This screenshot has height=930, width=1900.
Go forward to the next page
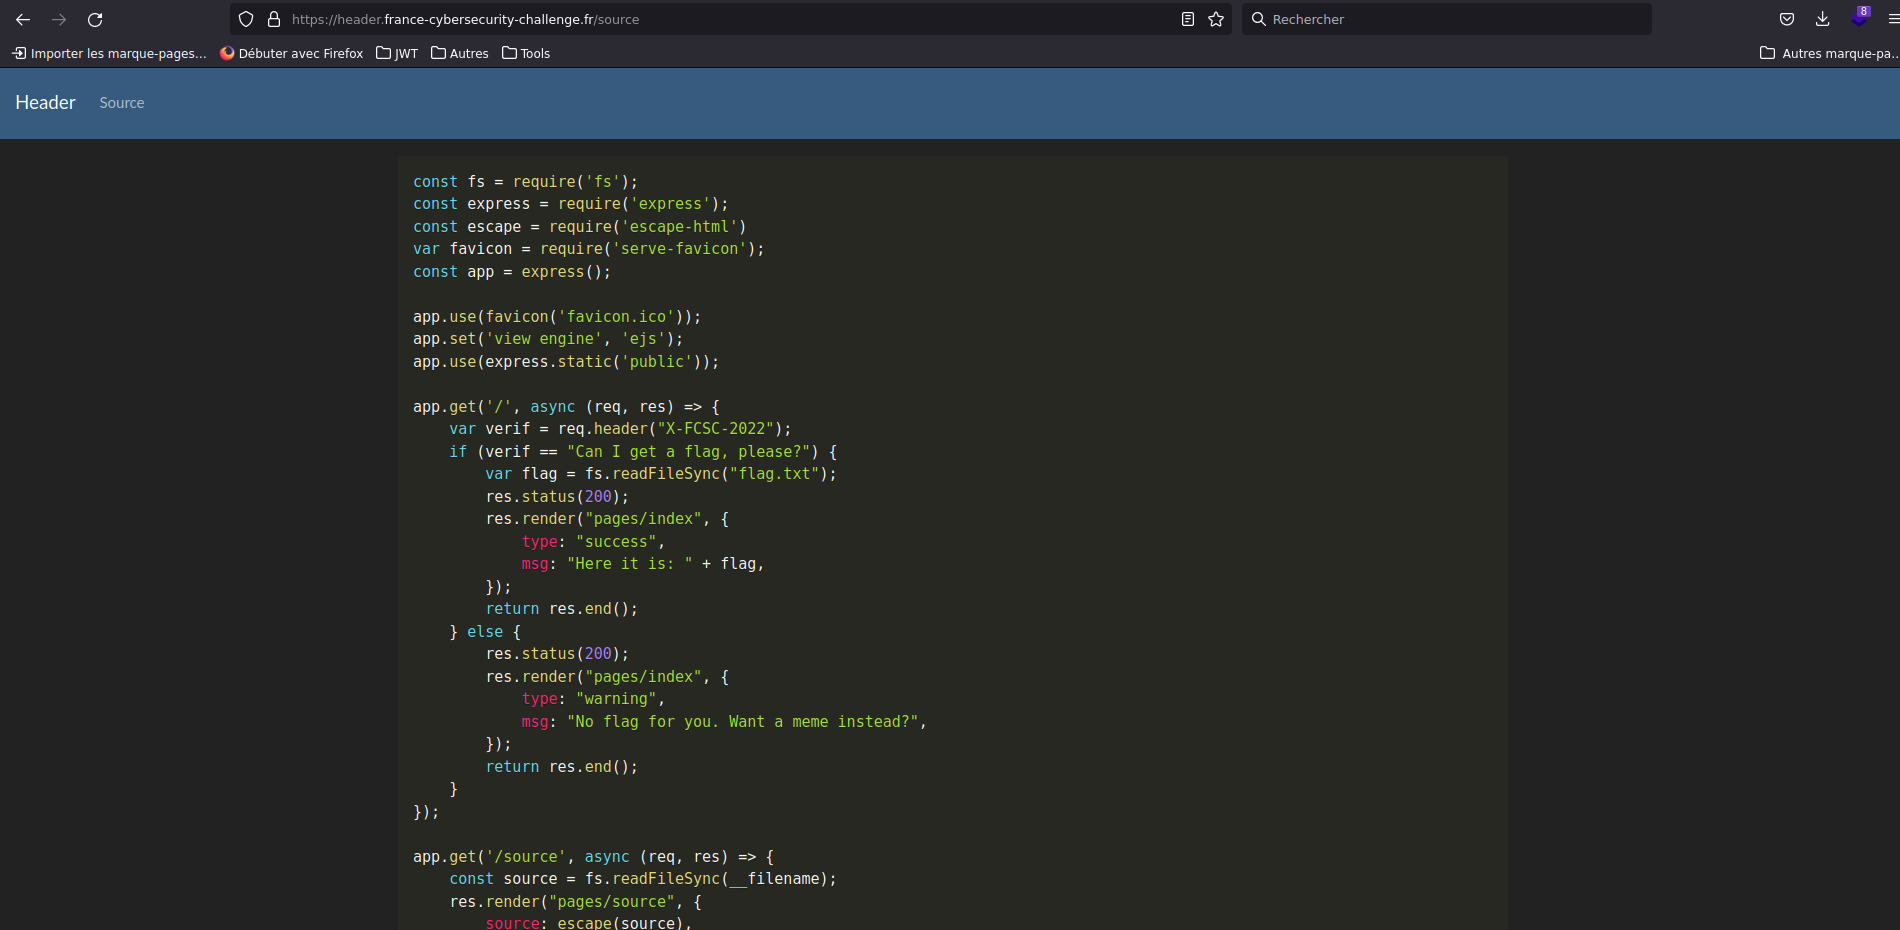(x=59, y=19)
